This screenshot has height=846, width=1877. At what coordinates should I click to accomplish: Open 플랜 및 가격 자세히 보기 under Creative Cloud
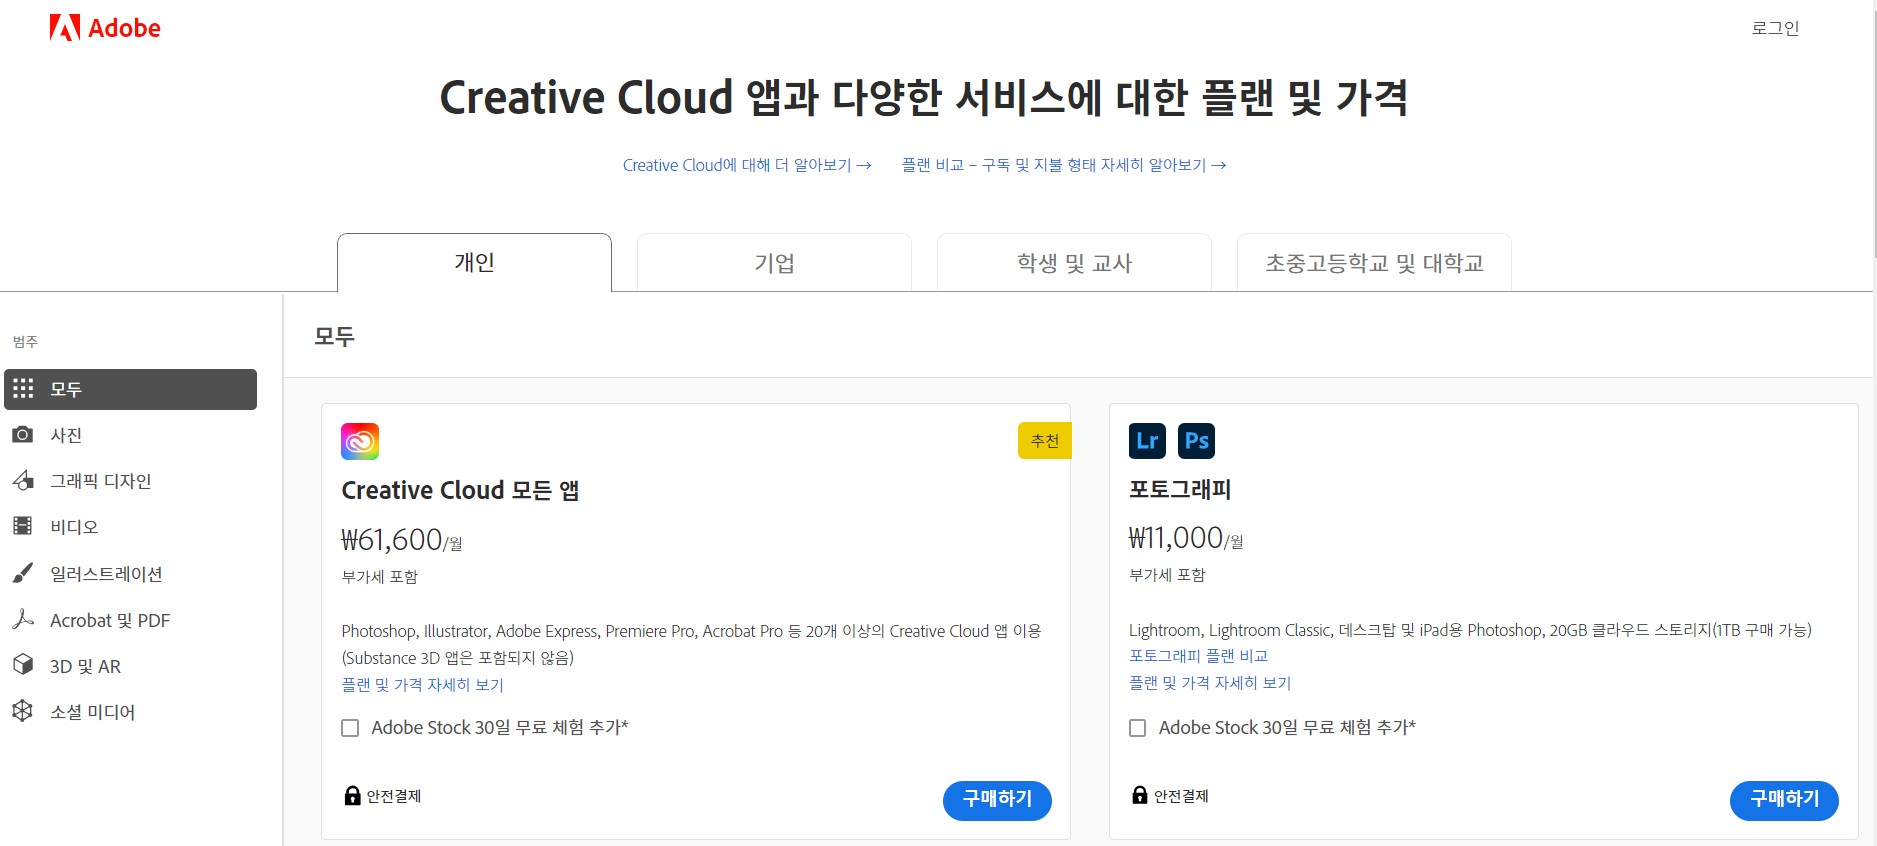click(x=422, y=685)
